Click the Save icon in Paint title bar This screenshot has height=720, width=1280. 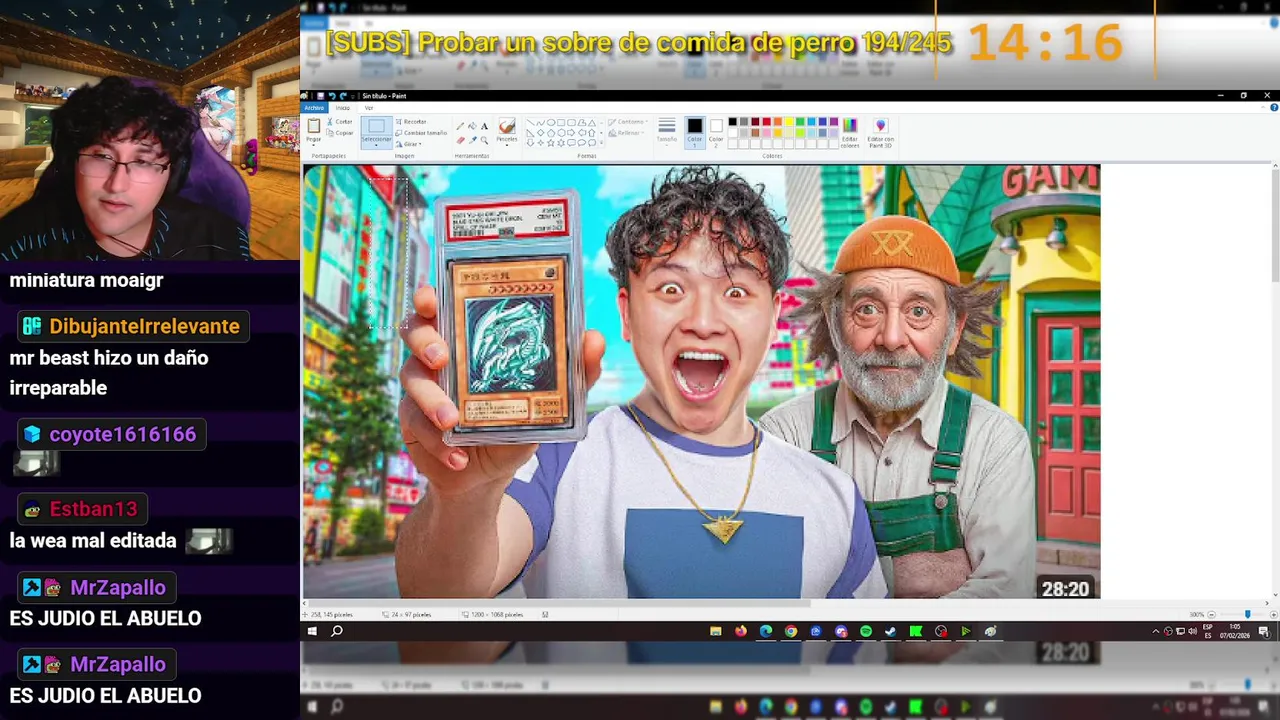point(320,96)
